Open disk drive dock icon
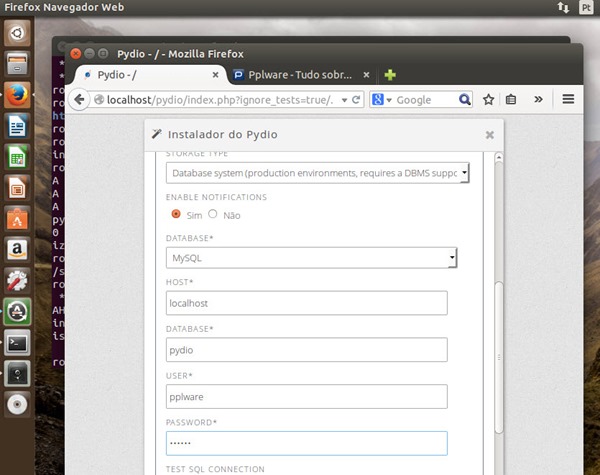Viewport: 600px width, 475px height. pos(17,374)
